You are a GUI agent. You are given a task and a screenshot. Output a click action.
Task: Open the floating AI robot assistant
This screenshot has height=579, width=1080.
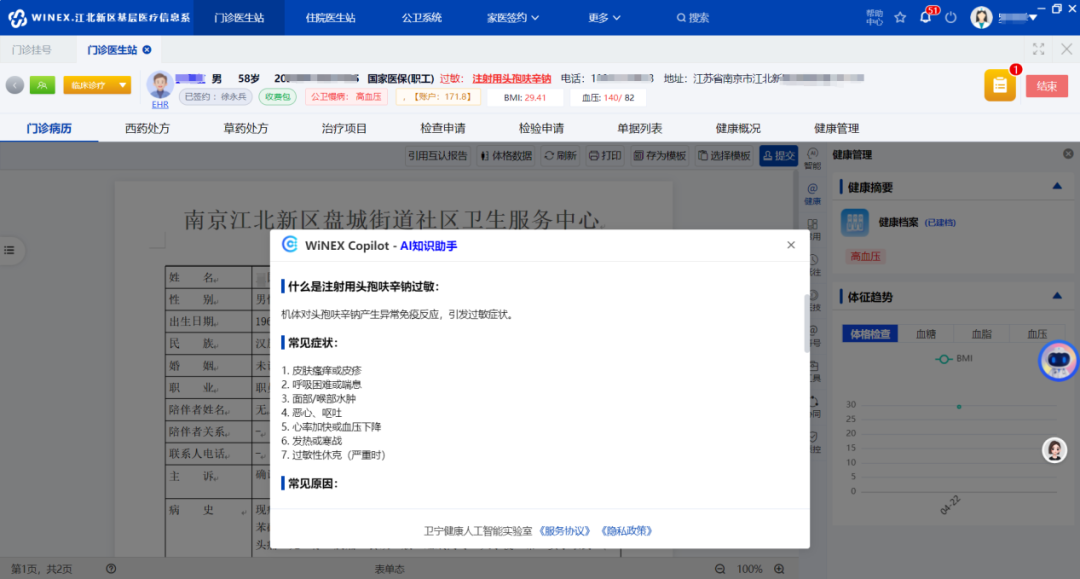click(1059, 361)
